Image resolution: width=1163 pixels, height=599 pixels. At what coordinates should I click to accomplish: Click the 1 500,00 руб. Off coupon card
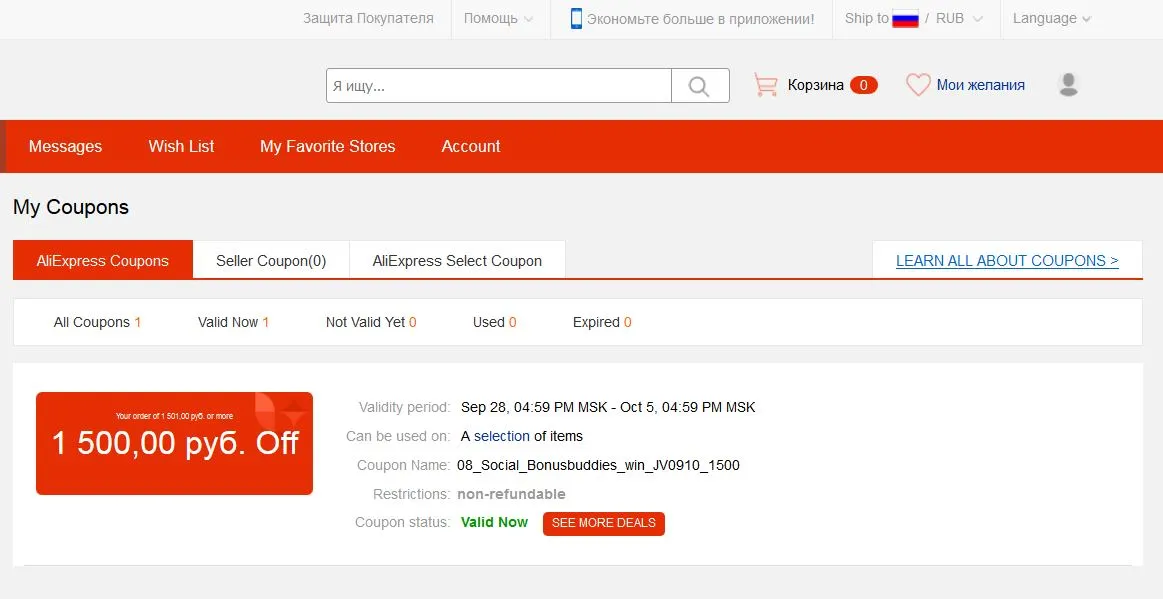coord(174,443)
